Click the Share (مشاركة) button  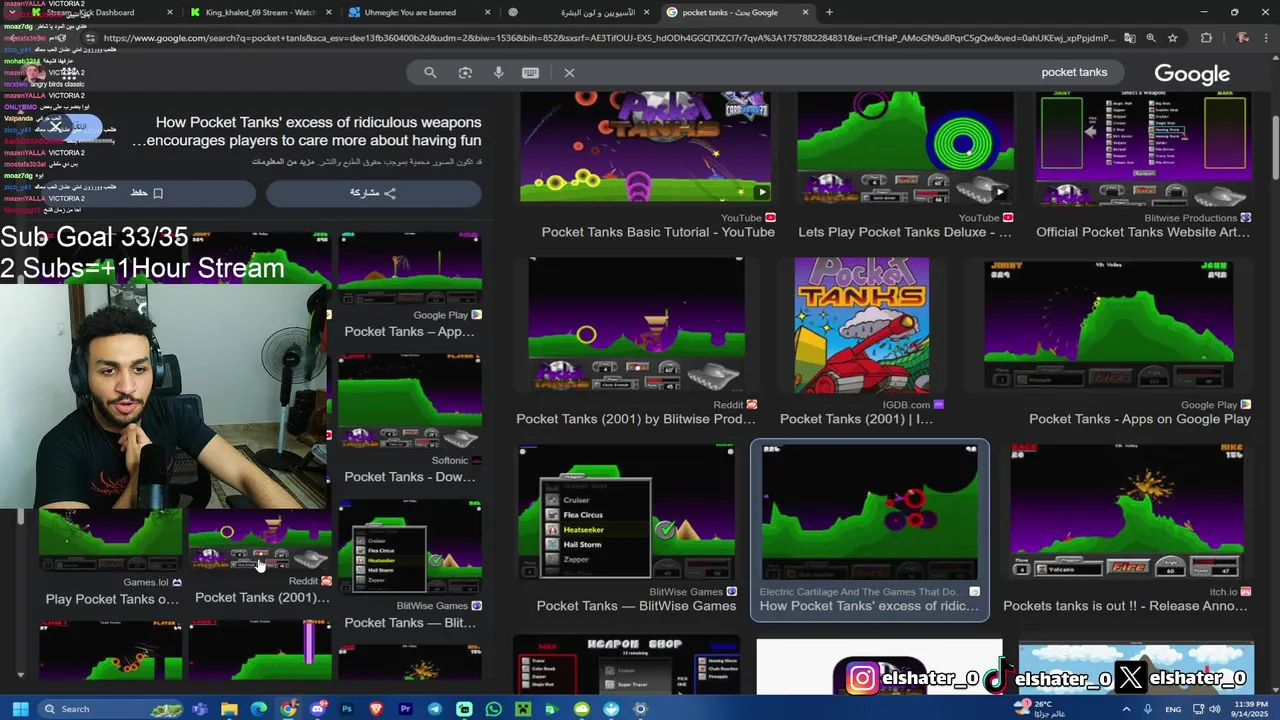click(x=373, y=193)
